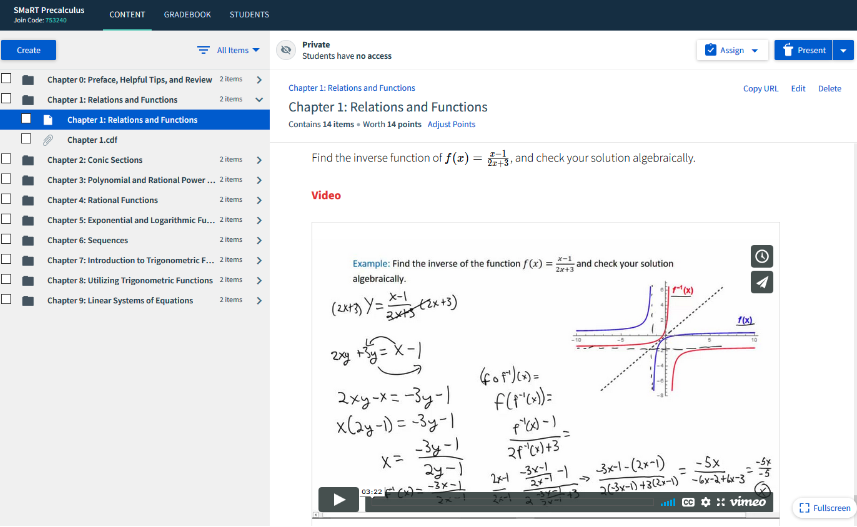Click the Chapter 5 folder icon

pyautogui.click(x=28, y=221)
